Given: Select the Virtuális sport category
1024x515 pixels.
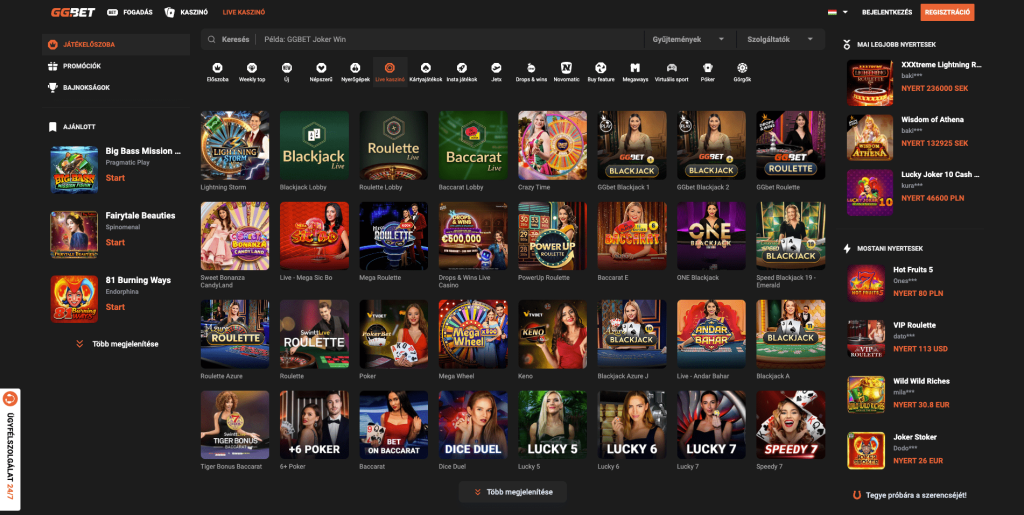Looking at the screenshot, I should point(671,72).
